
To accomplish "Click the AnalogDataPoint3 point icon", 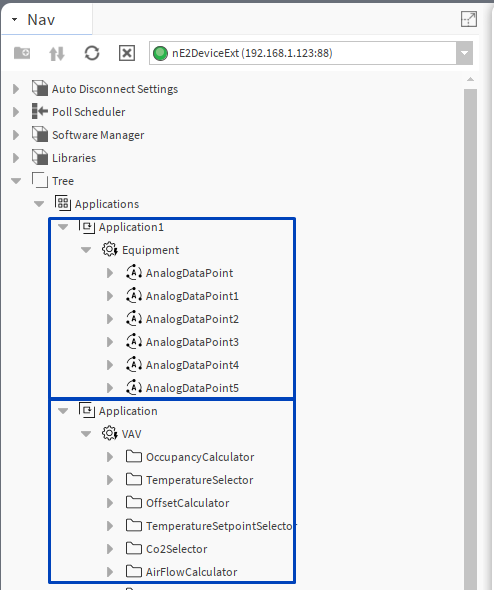I will [x=134, y=341].
